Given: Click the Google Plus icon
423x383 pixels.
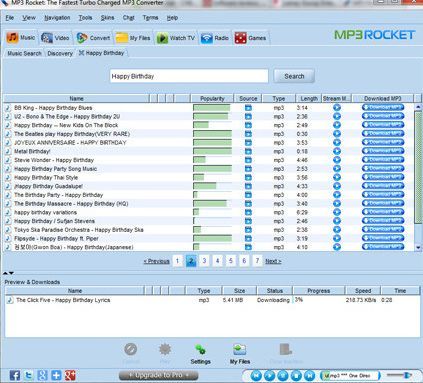Looking at the screenshot, I should [70, 375].
